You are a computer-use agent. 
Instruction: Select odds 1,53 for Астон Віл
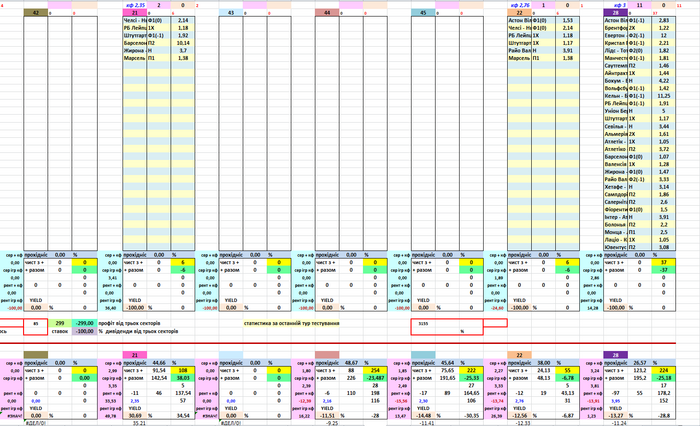pyautogui.click(x=567, y=21)
